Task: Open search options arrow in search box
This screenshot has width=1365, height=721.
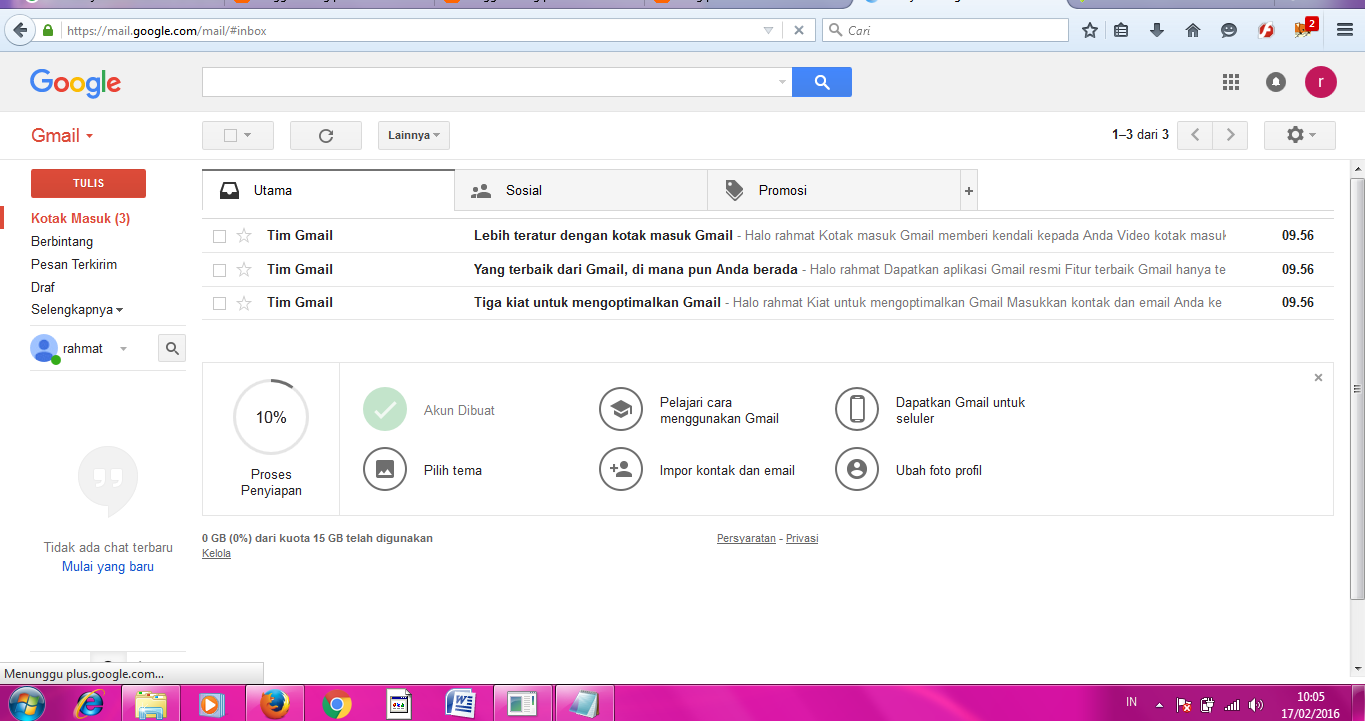Action: coord(782,82)
